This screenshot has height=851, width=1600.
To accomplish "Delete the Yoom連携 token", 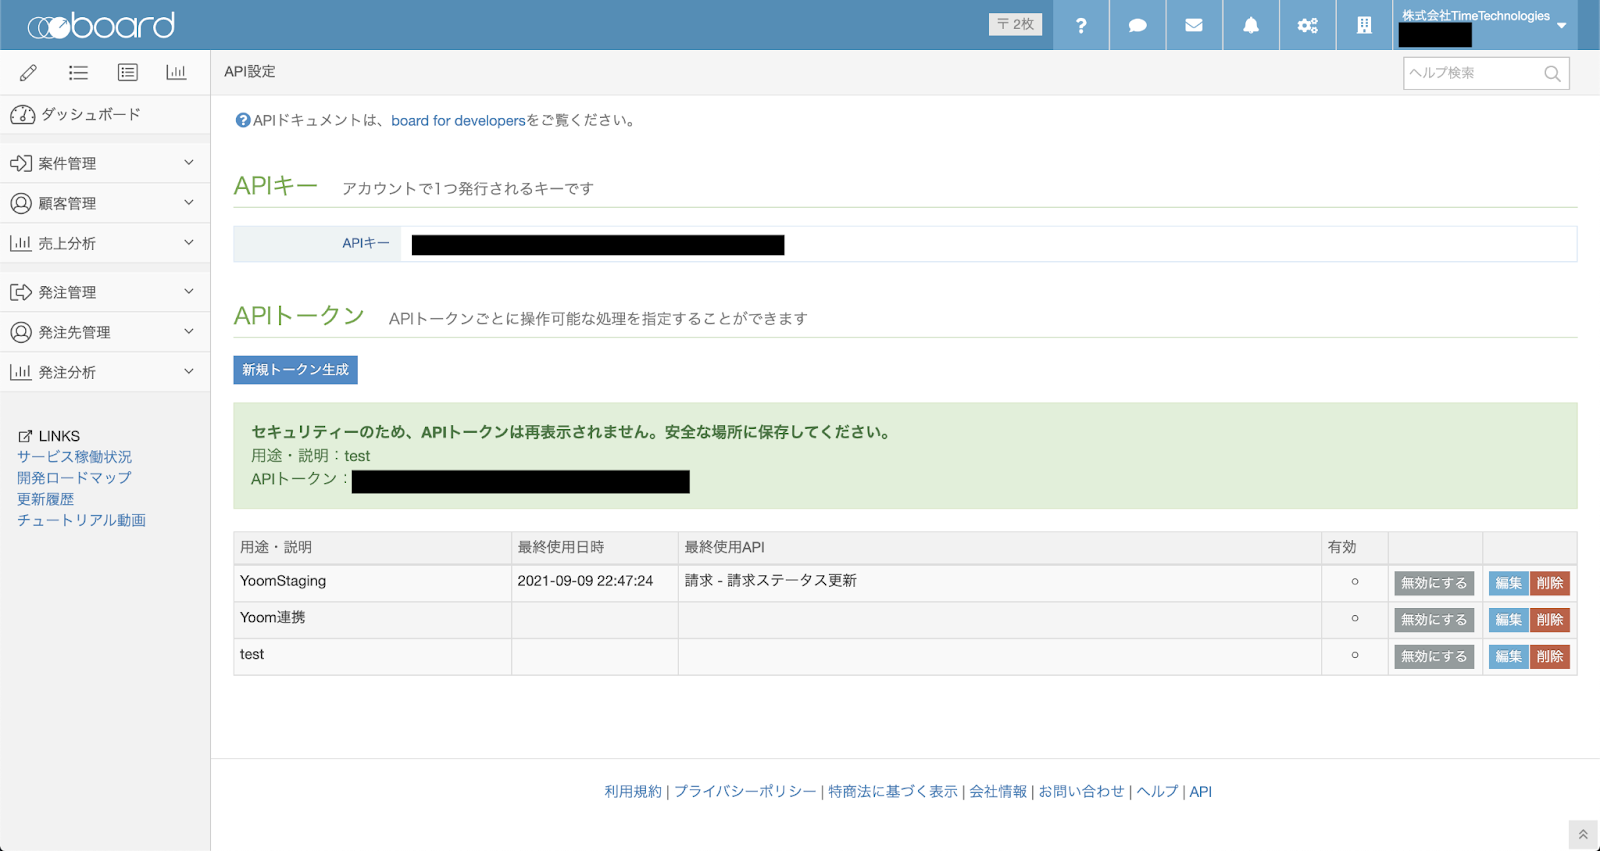I will pyautogui.click(x=1550, y=620).
